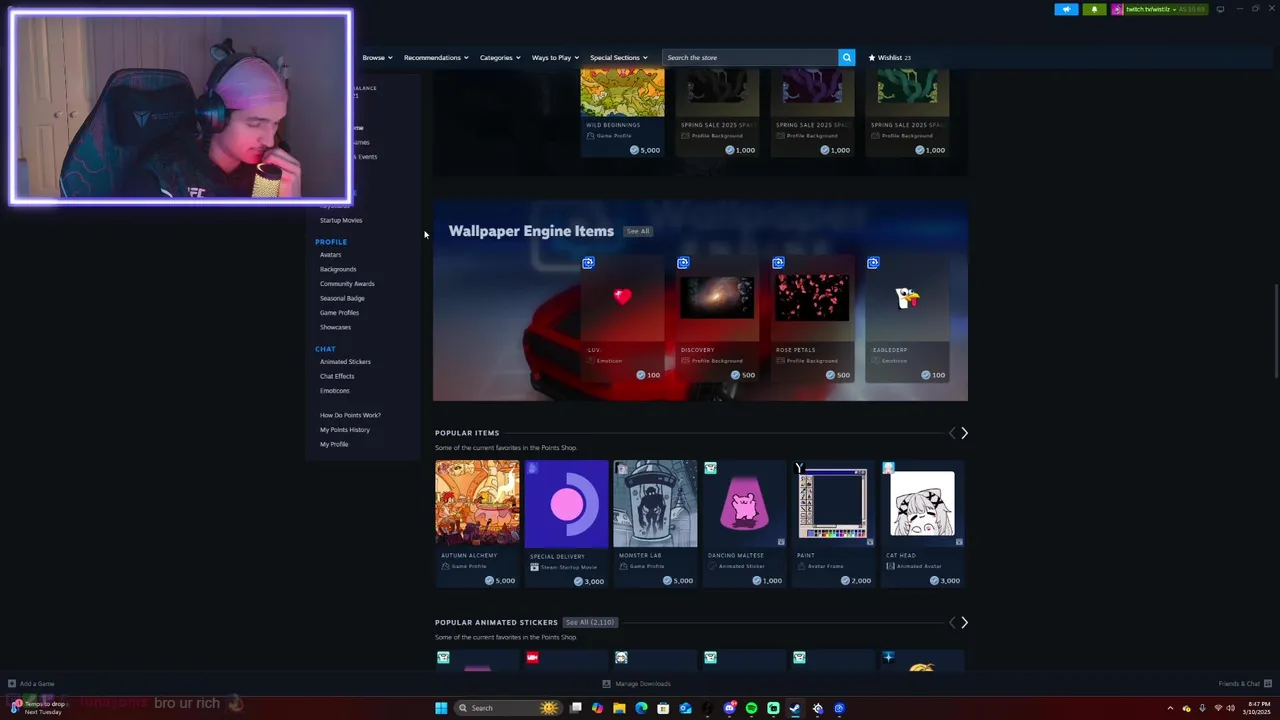Open the megaphone announcements button

[1066, 9]
